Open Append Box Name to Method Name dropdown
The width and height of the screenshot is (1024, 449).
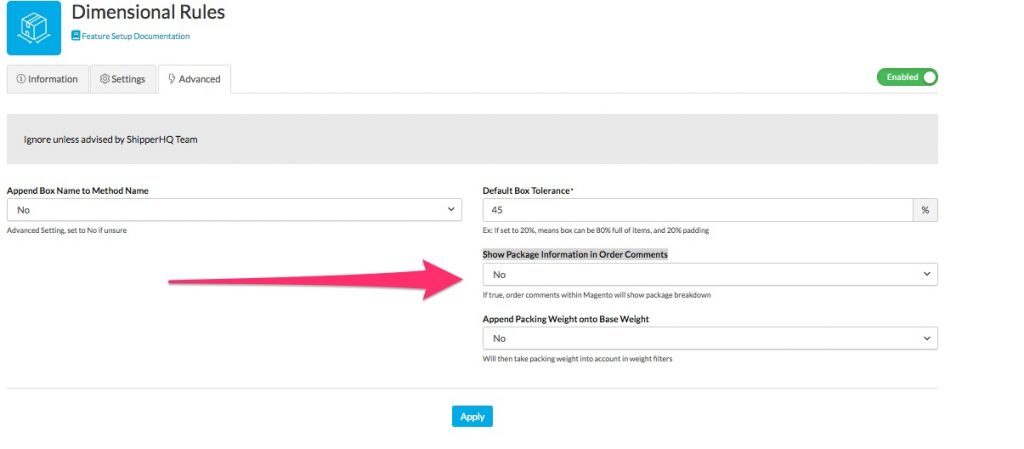tap(234, 210)
